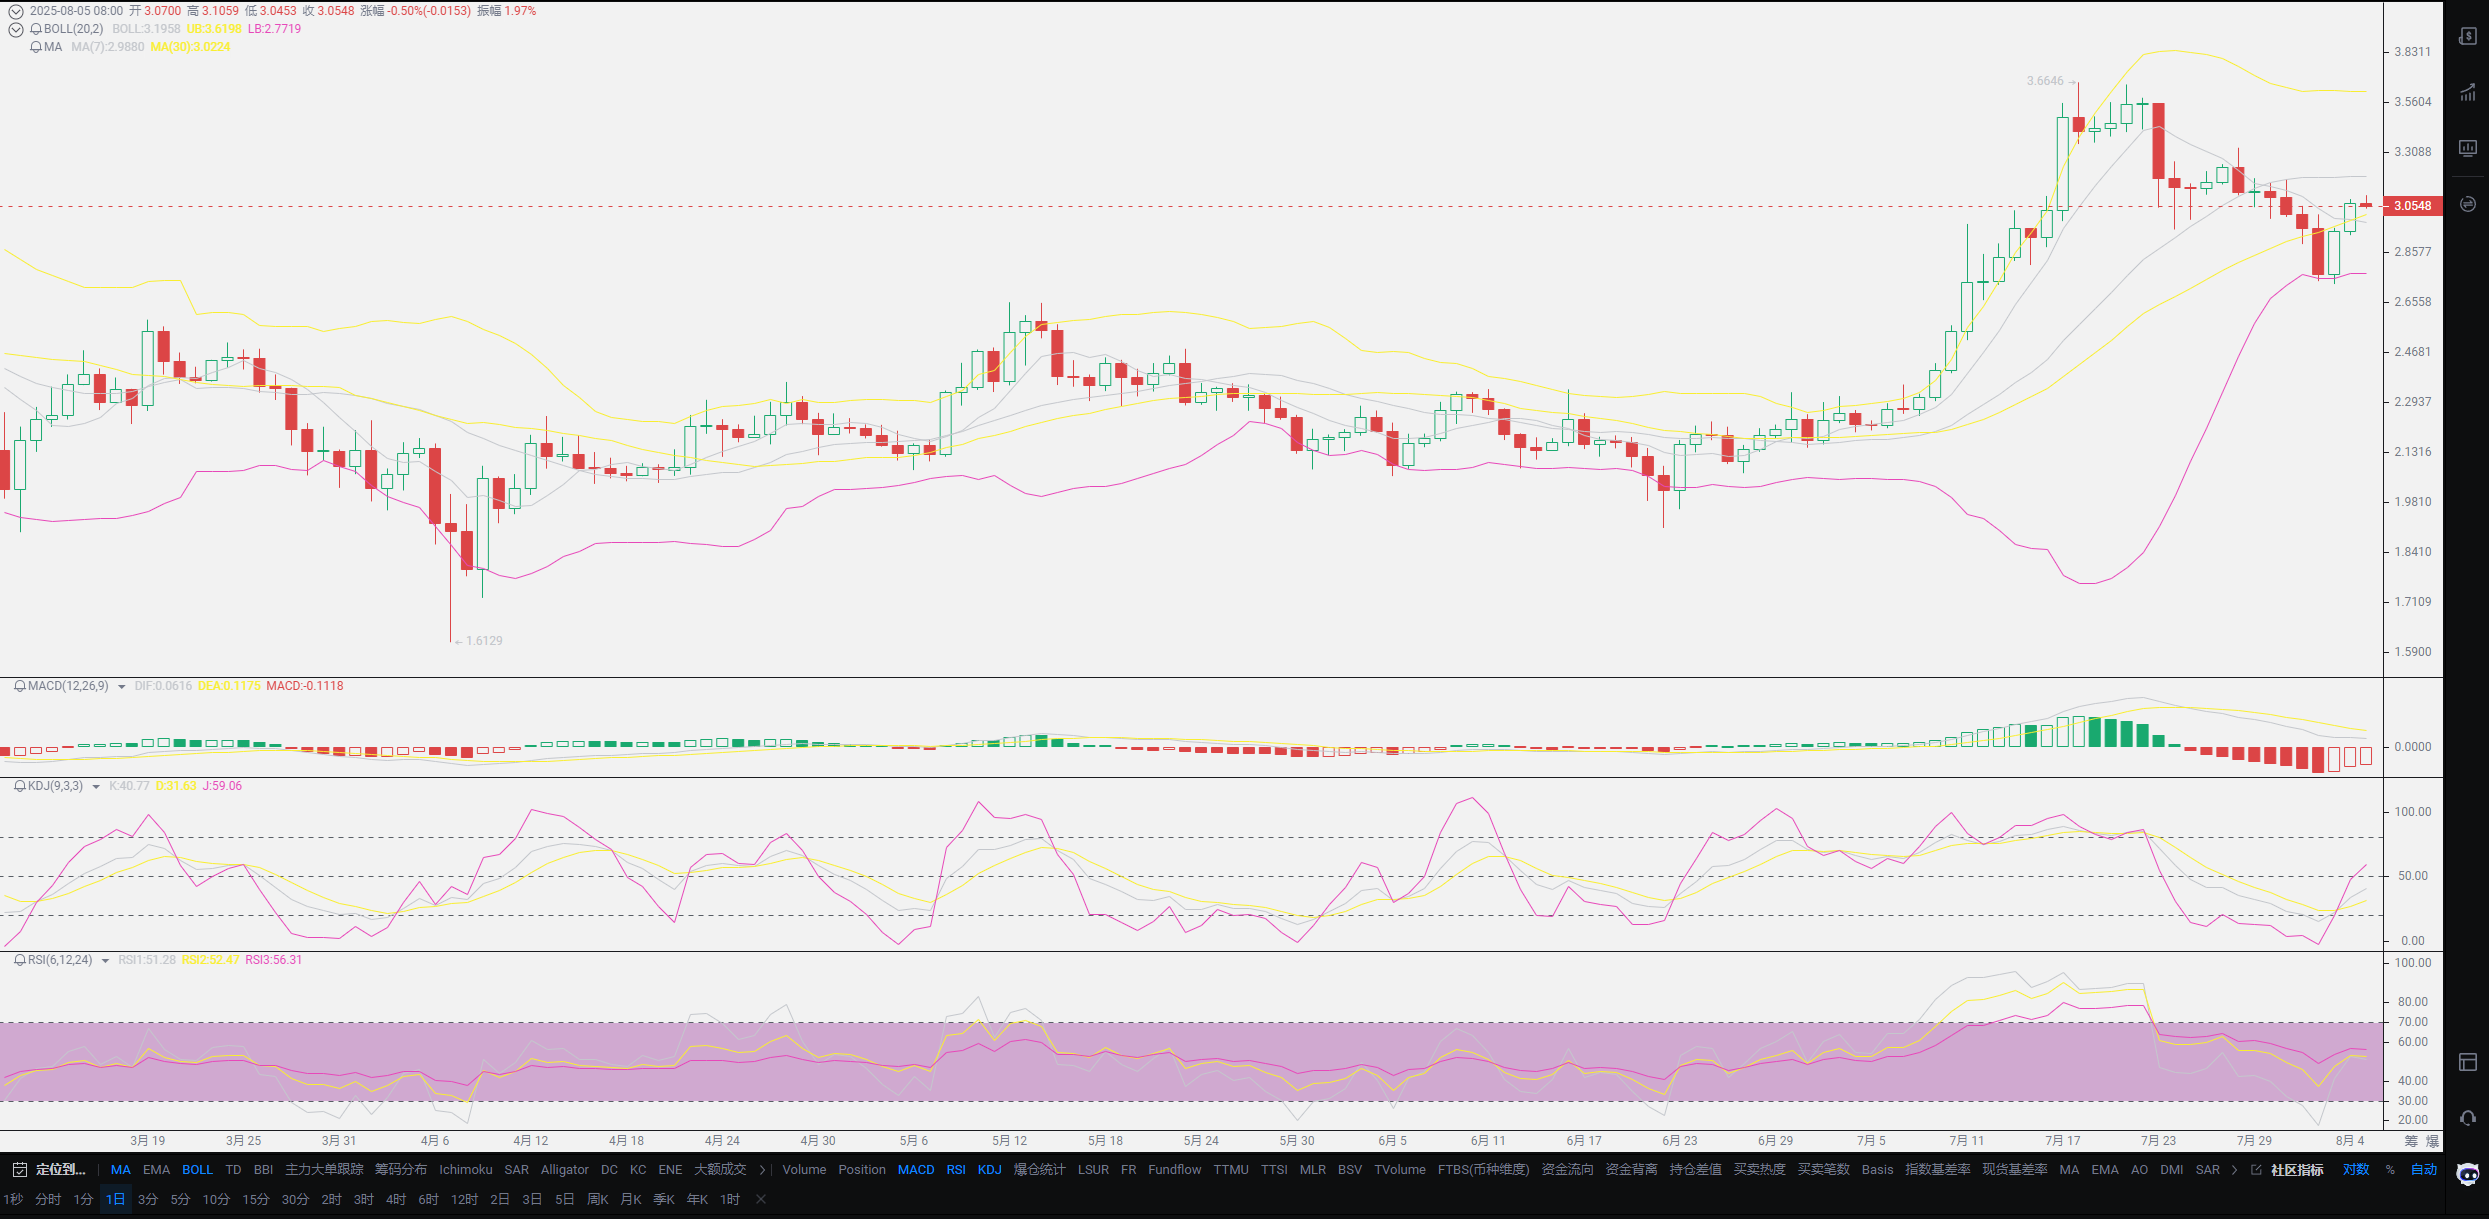Switch to the 15分 timeframe

[x=256, y=1199]
